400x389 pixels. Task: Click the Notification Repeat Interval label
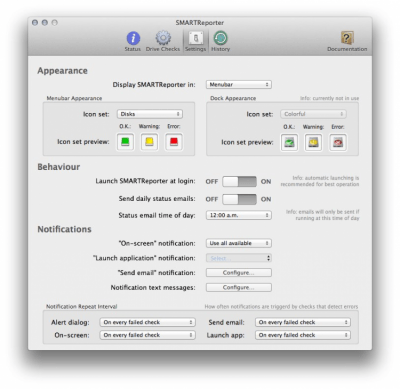coord(82,307)
